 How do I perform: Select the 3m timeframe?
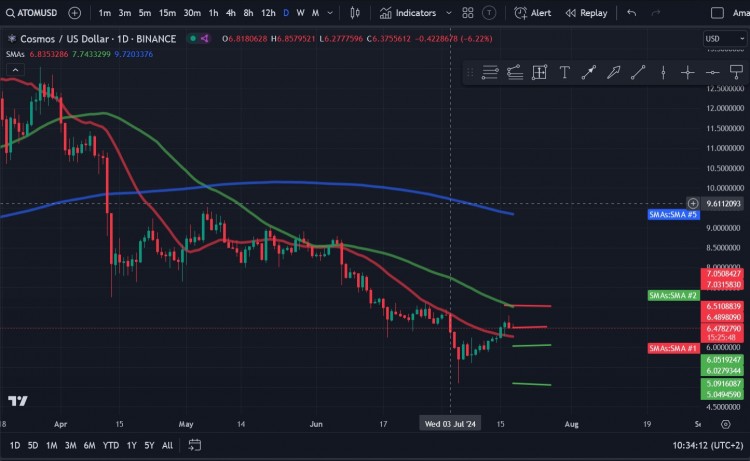click(x=125, y=13)
